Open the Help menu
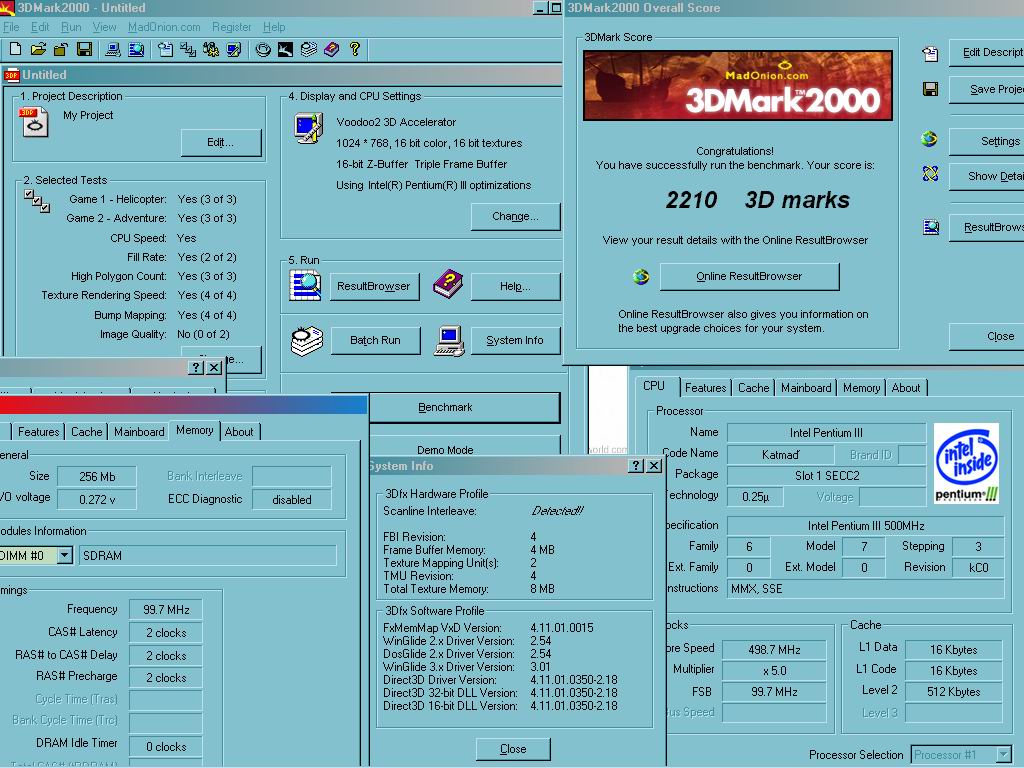This screenshot has width=1024, height=768. coord(274,27)
